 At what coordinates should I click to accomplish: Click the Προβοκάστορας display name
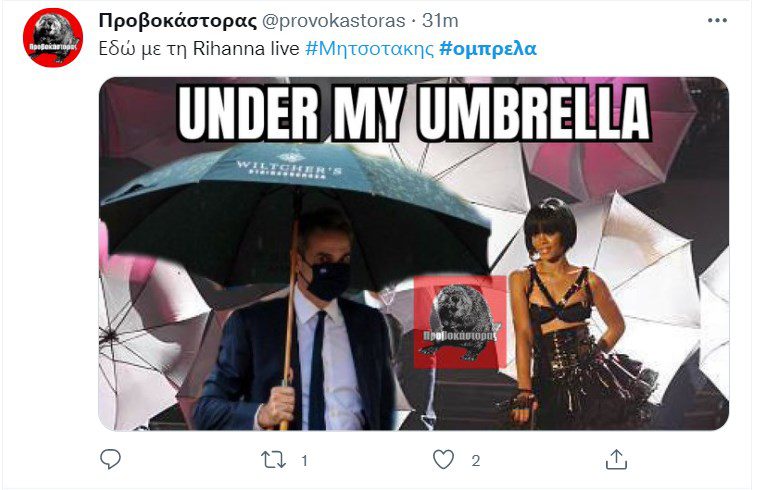177,21
